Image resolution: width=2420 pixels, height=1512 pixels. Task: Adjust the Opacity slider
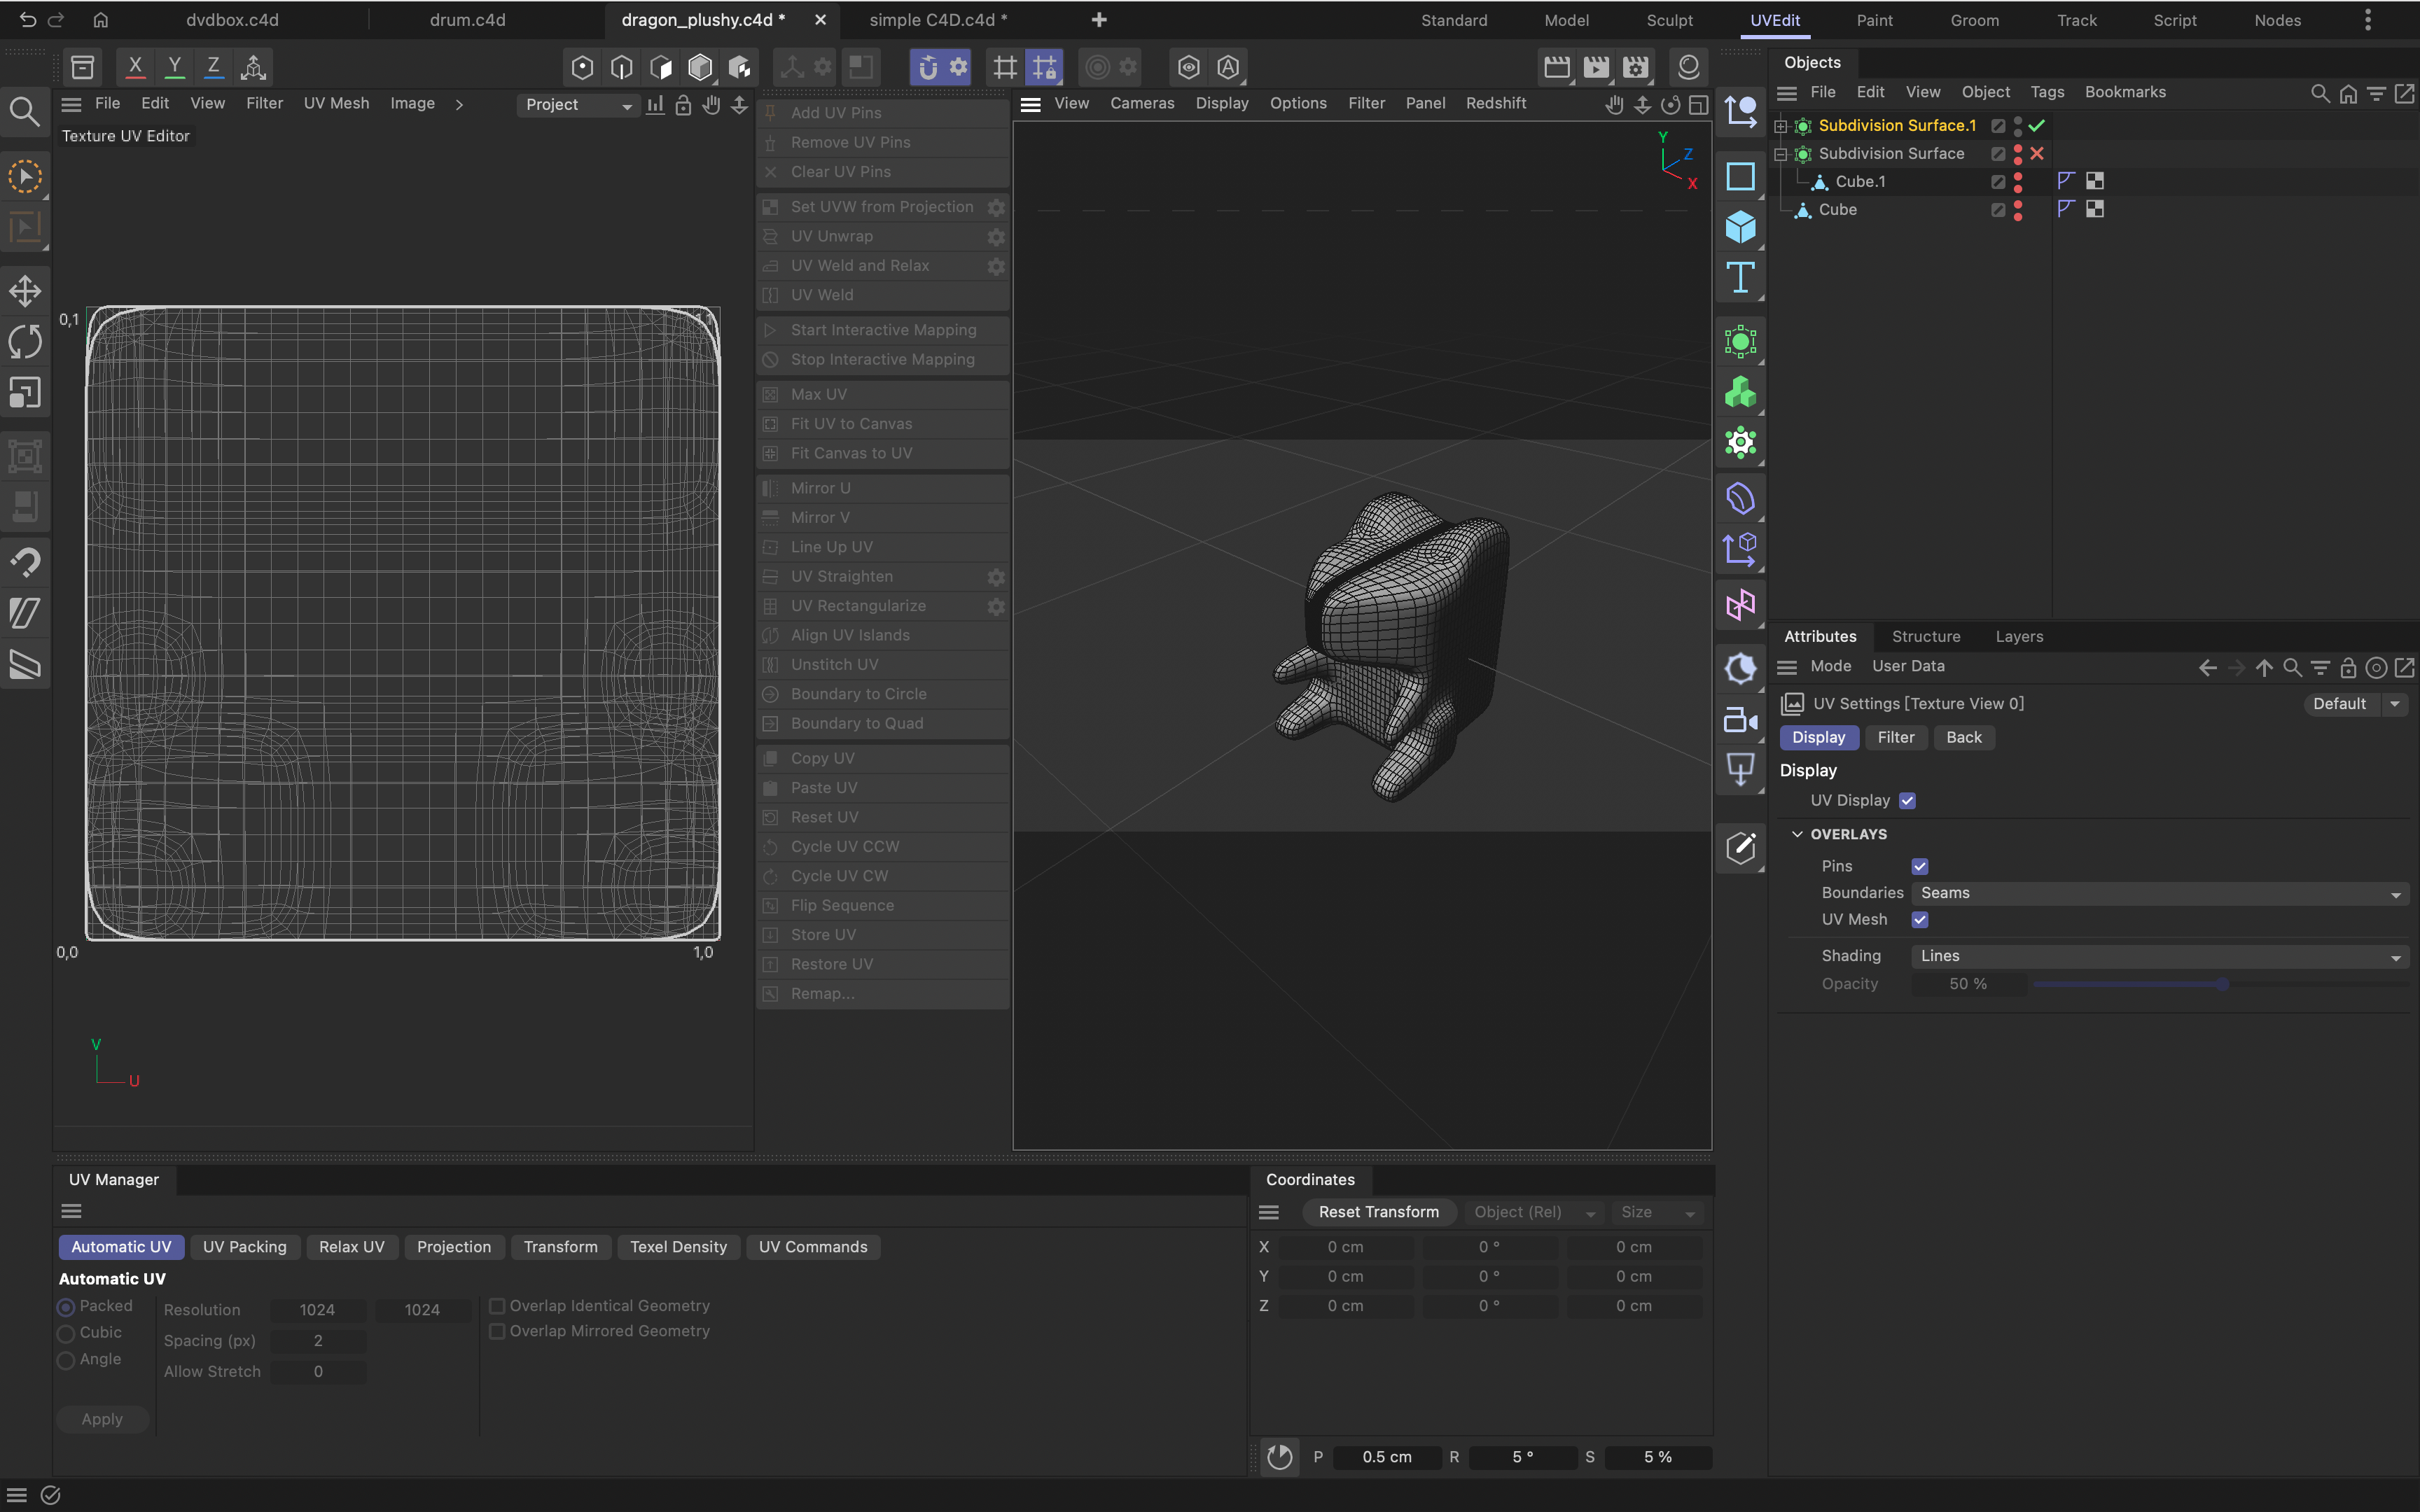[2221, 984]
